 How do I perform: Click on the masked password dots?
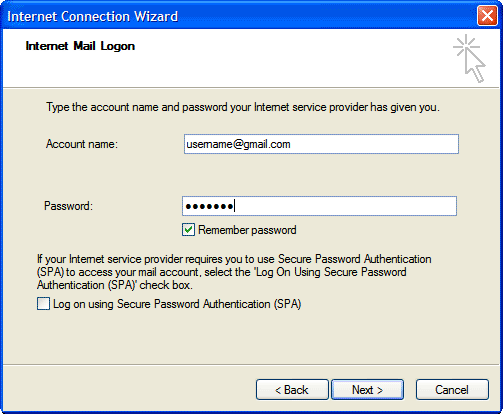point(209,207)
